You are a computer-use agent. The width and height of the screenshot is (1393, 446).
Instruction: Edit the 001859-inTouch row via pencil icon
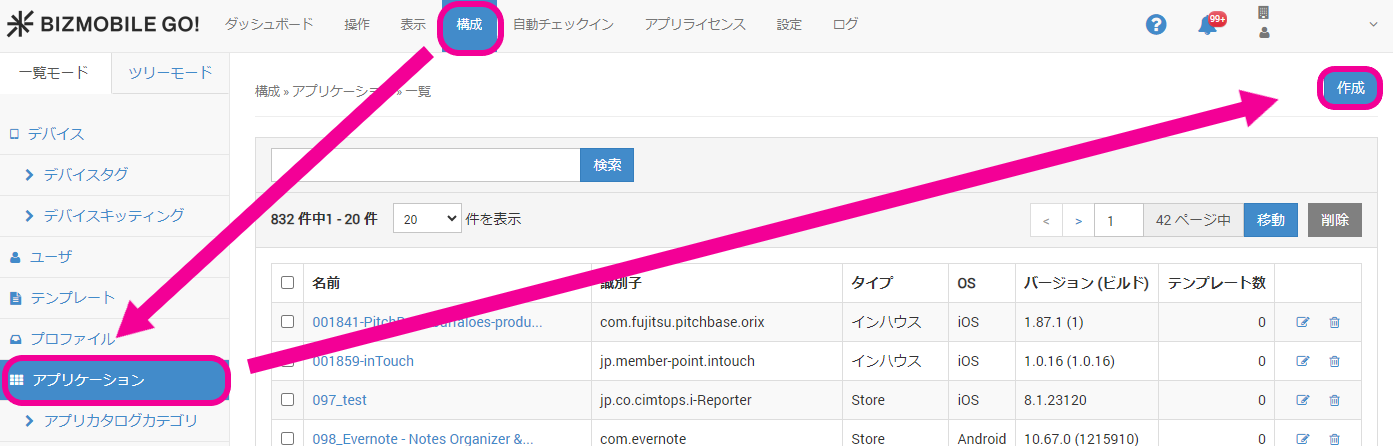coord(1302,361)
